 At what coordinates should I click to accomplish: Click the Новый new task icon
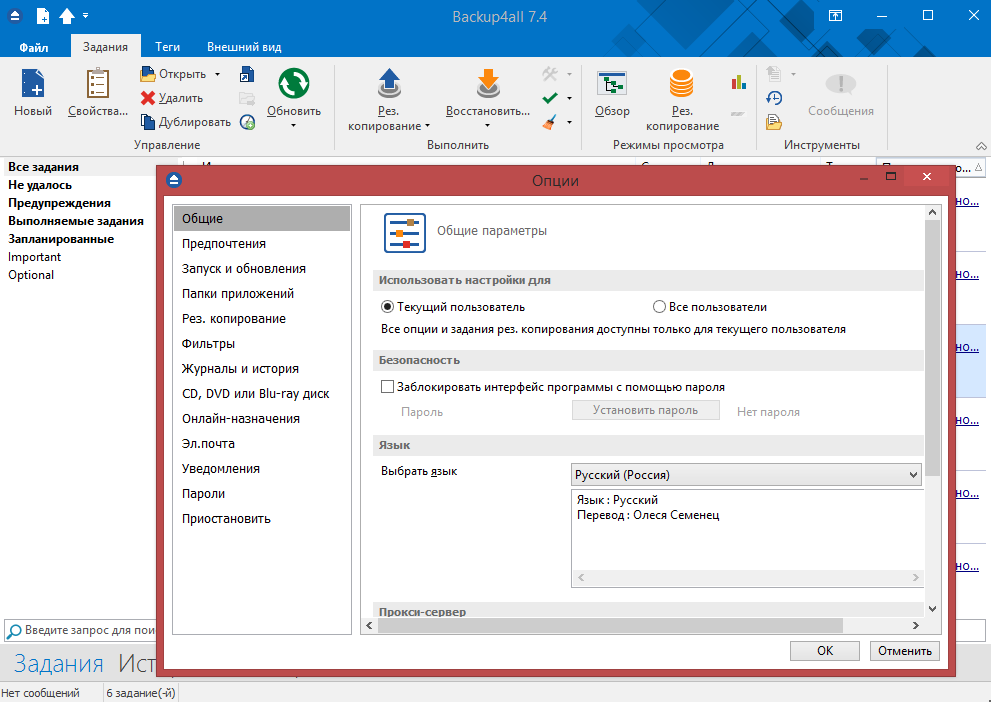[x=33, y=83]
